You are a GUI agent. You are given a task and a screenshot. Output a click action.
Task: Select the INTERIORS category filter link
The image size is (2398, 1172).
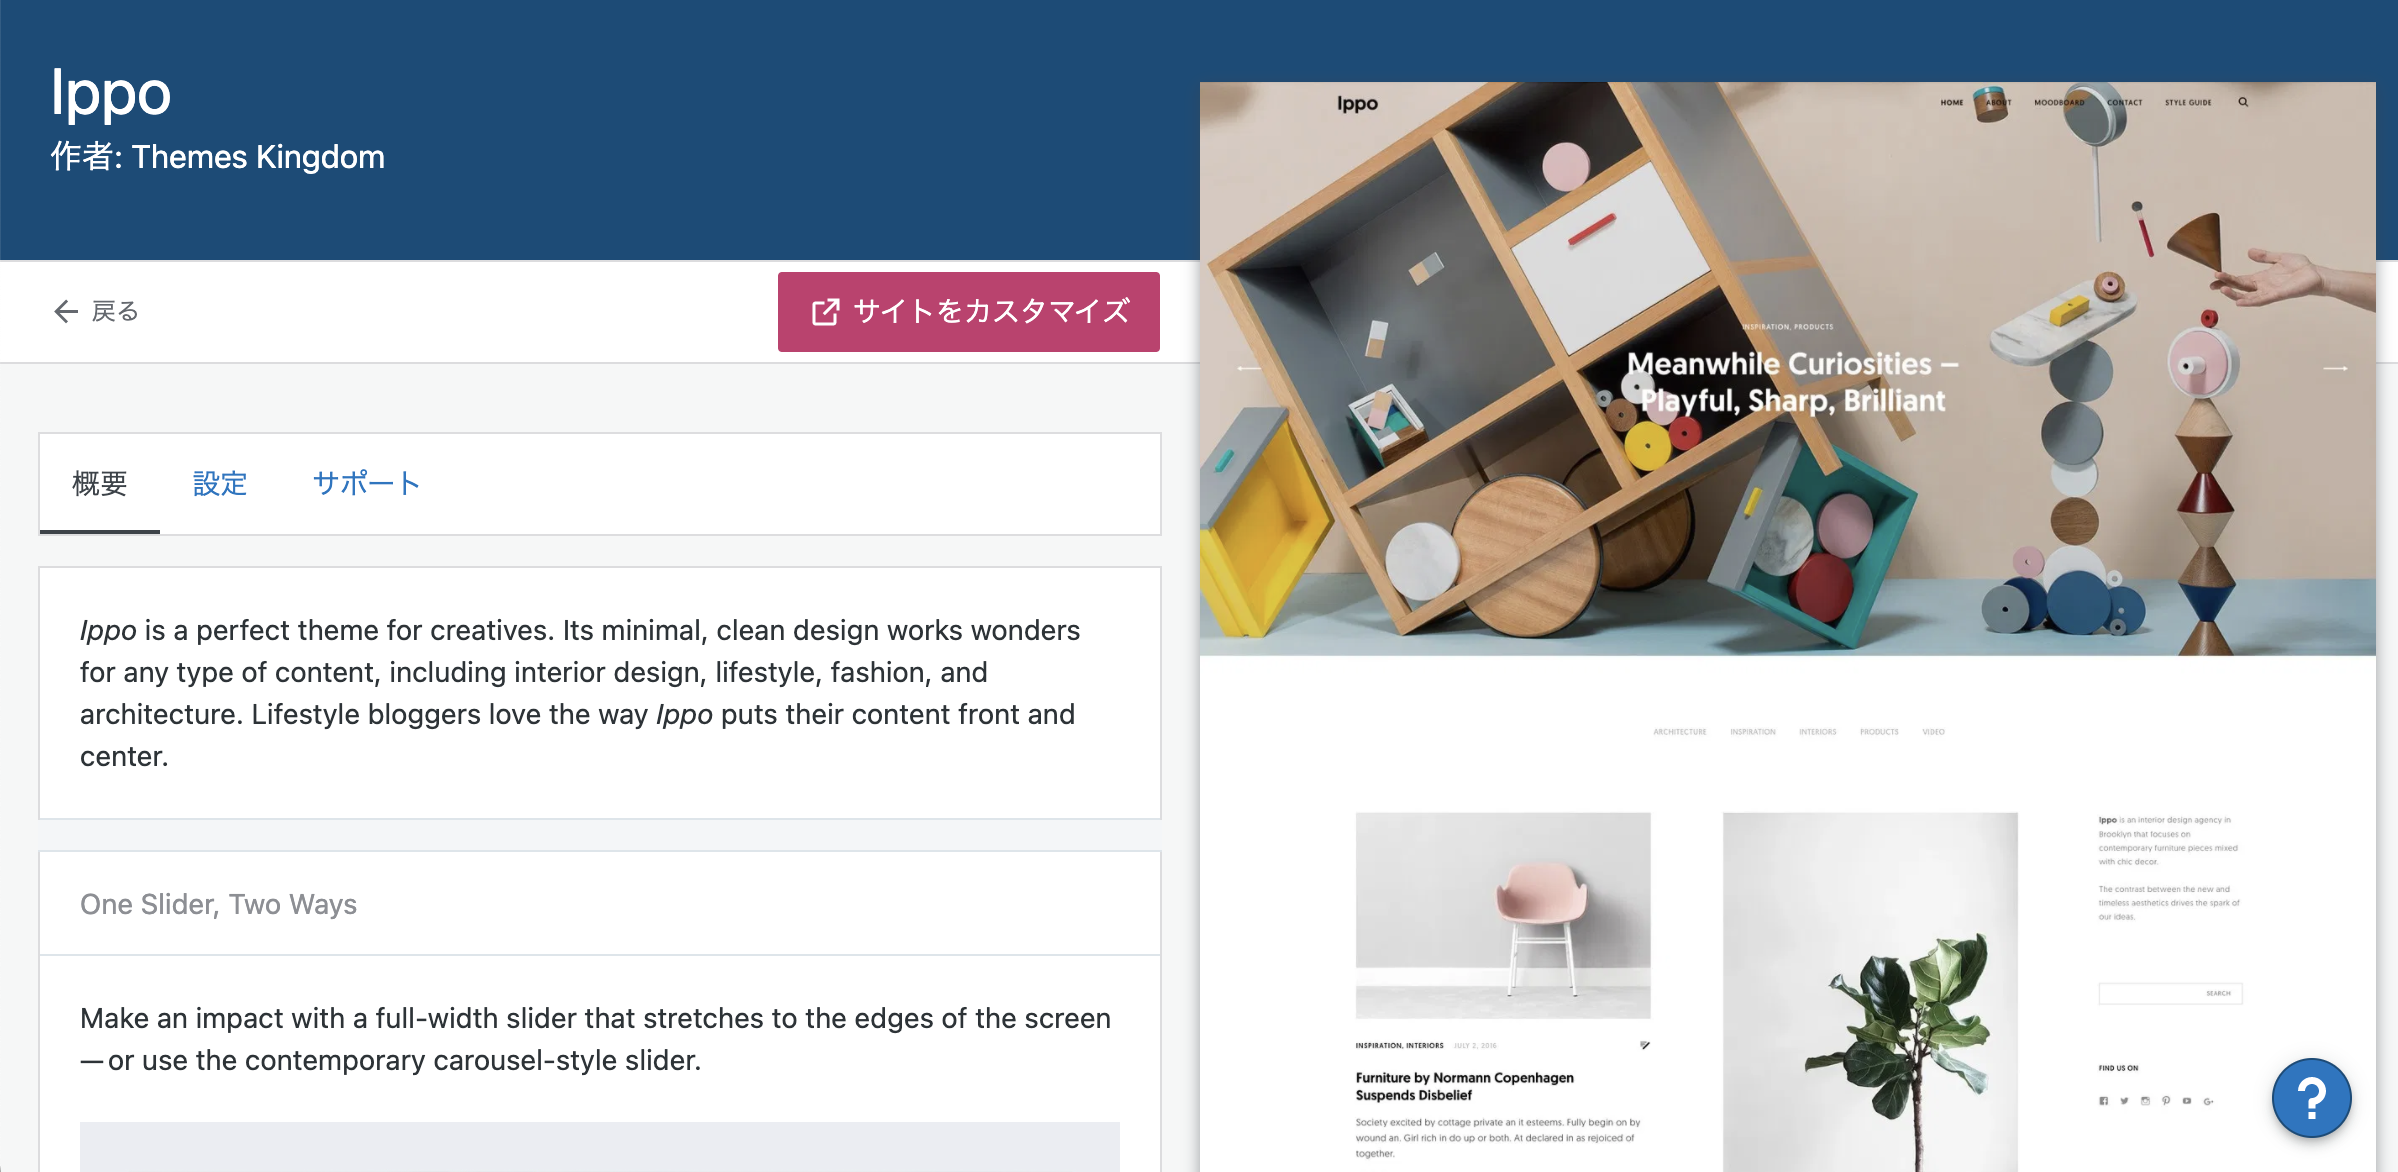(1817, 731)
